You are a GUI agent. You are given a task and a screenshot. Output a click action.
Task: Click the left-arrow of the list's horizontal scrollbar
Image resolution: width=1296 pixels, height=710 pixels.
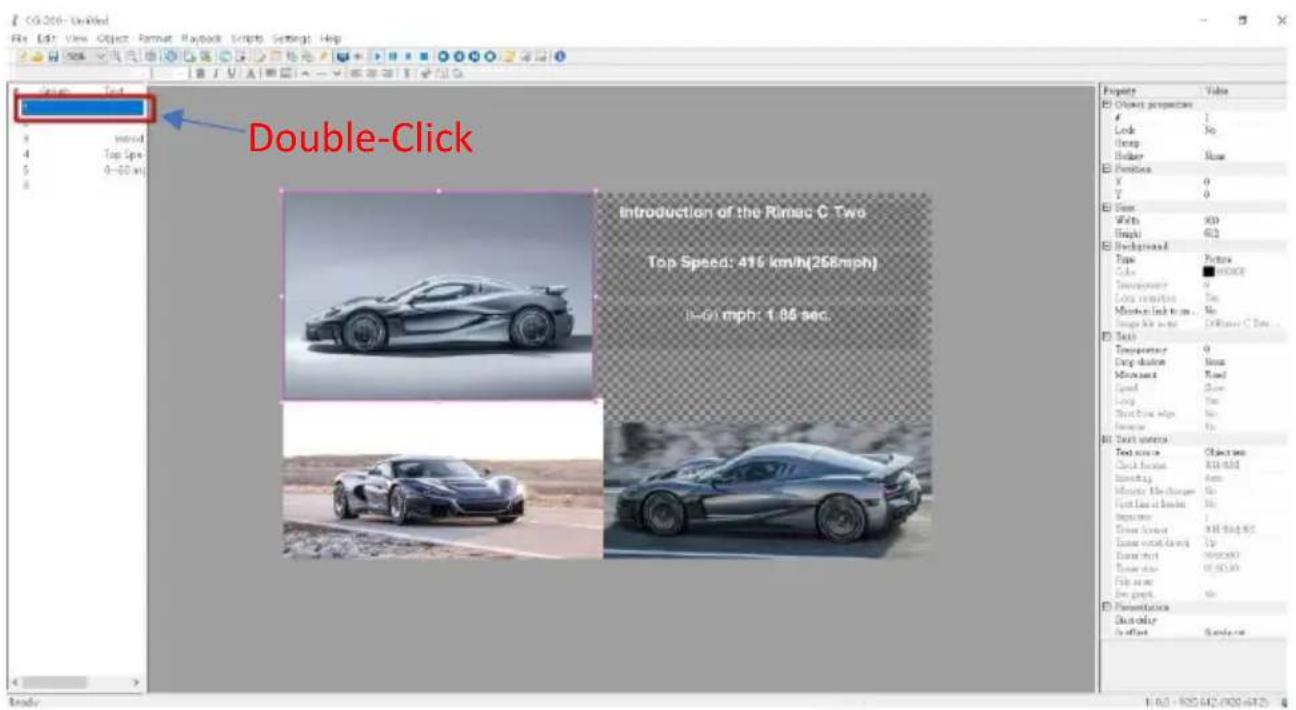[16, 682]
